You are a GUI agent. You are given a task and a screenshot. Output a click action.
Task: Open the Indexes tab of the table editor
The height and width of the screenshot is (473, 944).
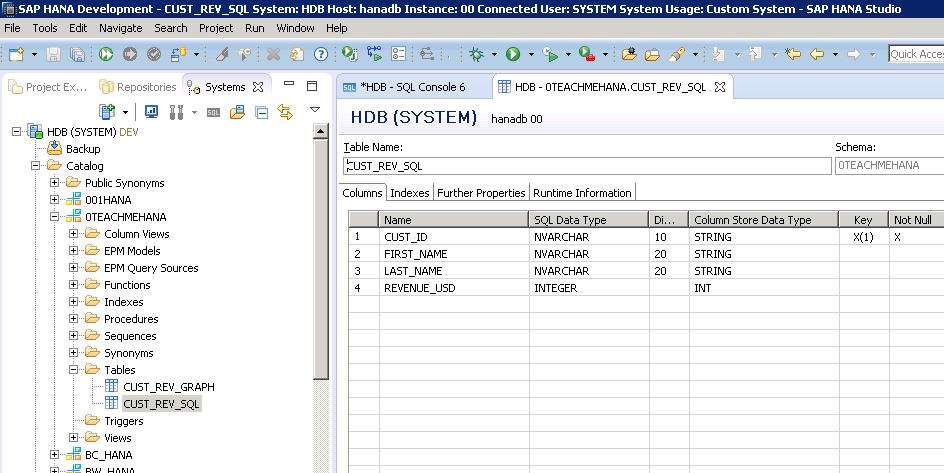pyautogui.click(x=409, y=193)
